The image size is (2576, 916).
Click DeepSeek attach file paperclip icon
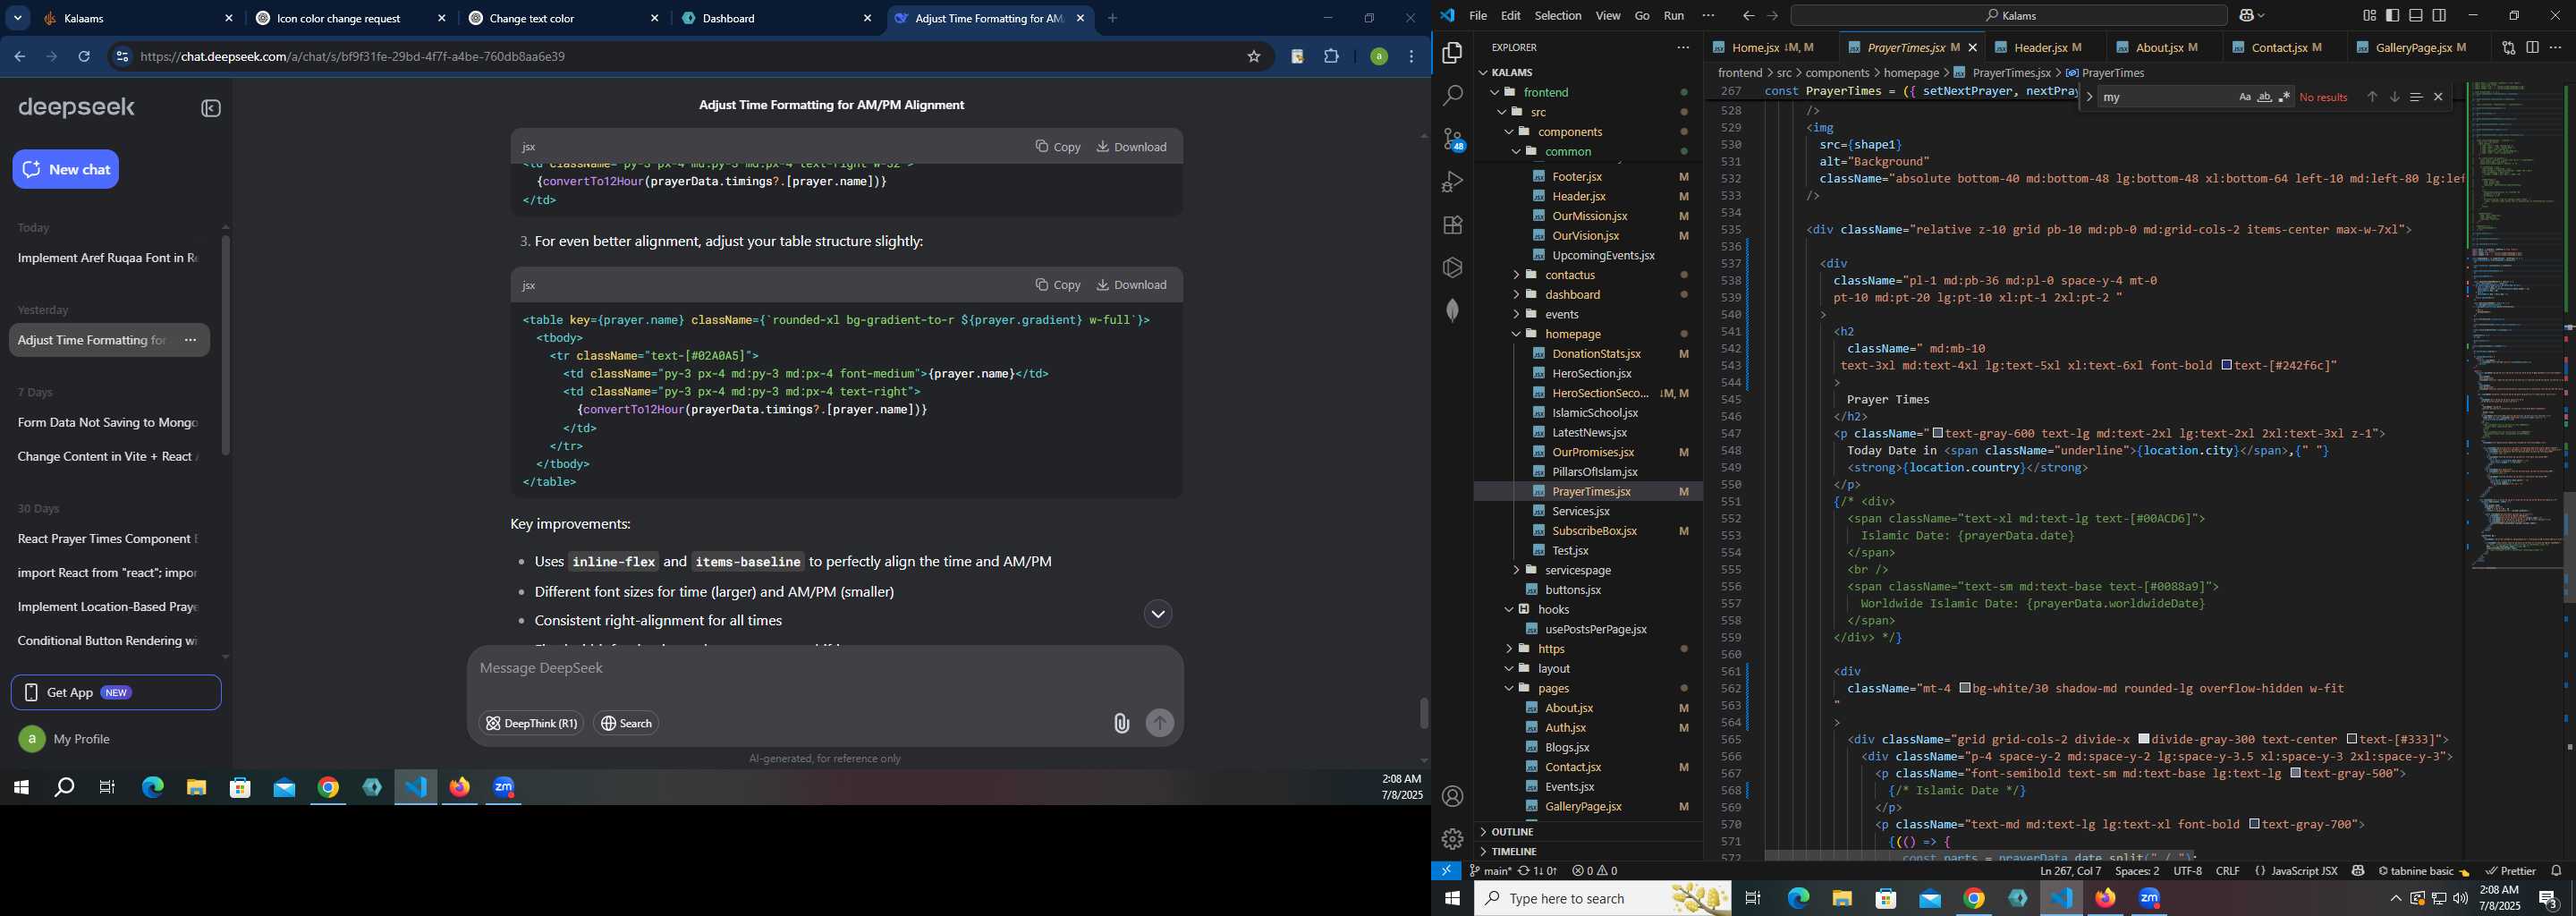(x=1121, y=724)
